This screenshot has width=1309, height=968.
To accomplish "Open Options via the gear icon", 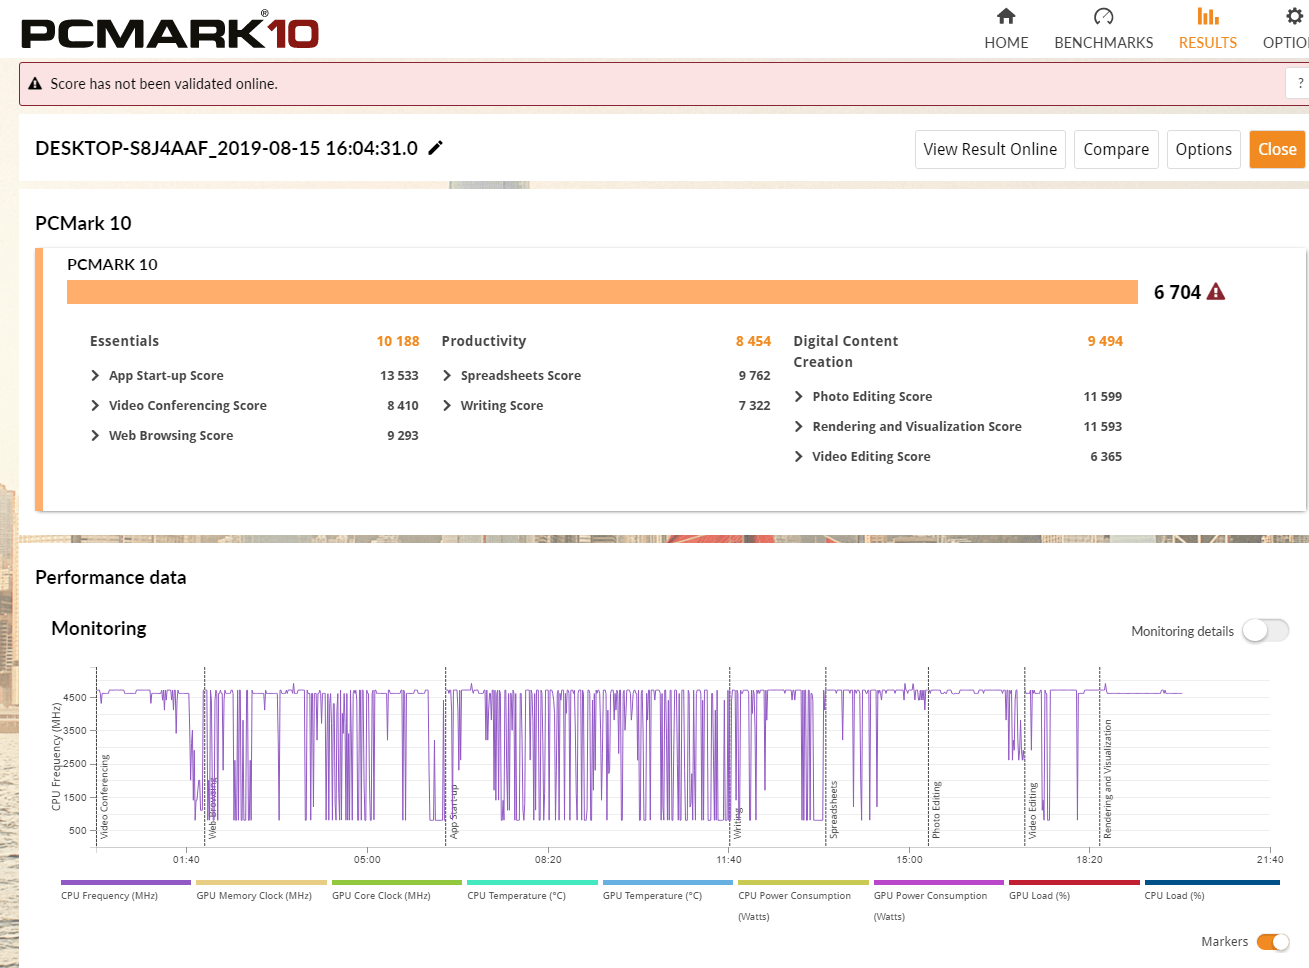I will pyautogui.click(x=1294, y=17).
